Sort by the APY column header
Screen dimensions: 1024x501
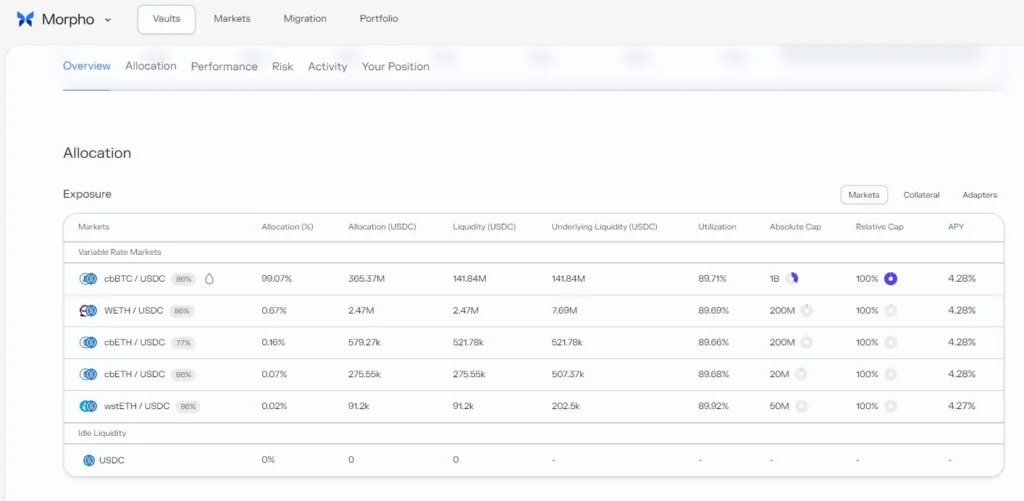click(955, 227)
